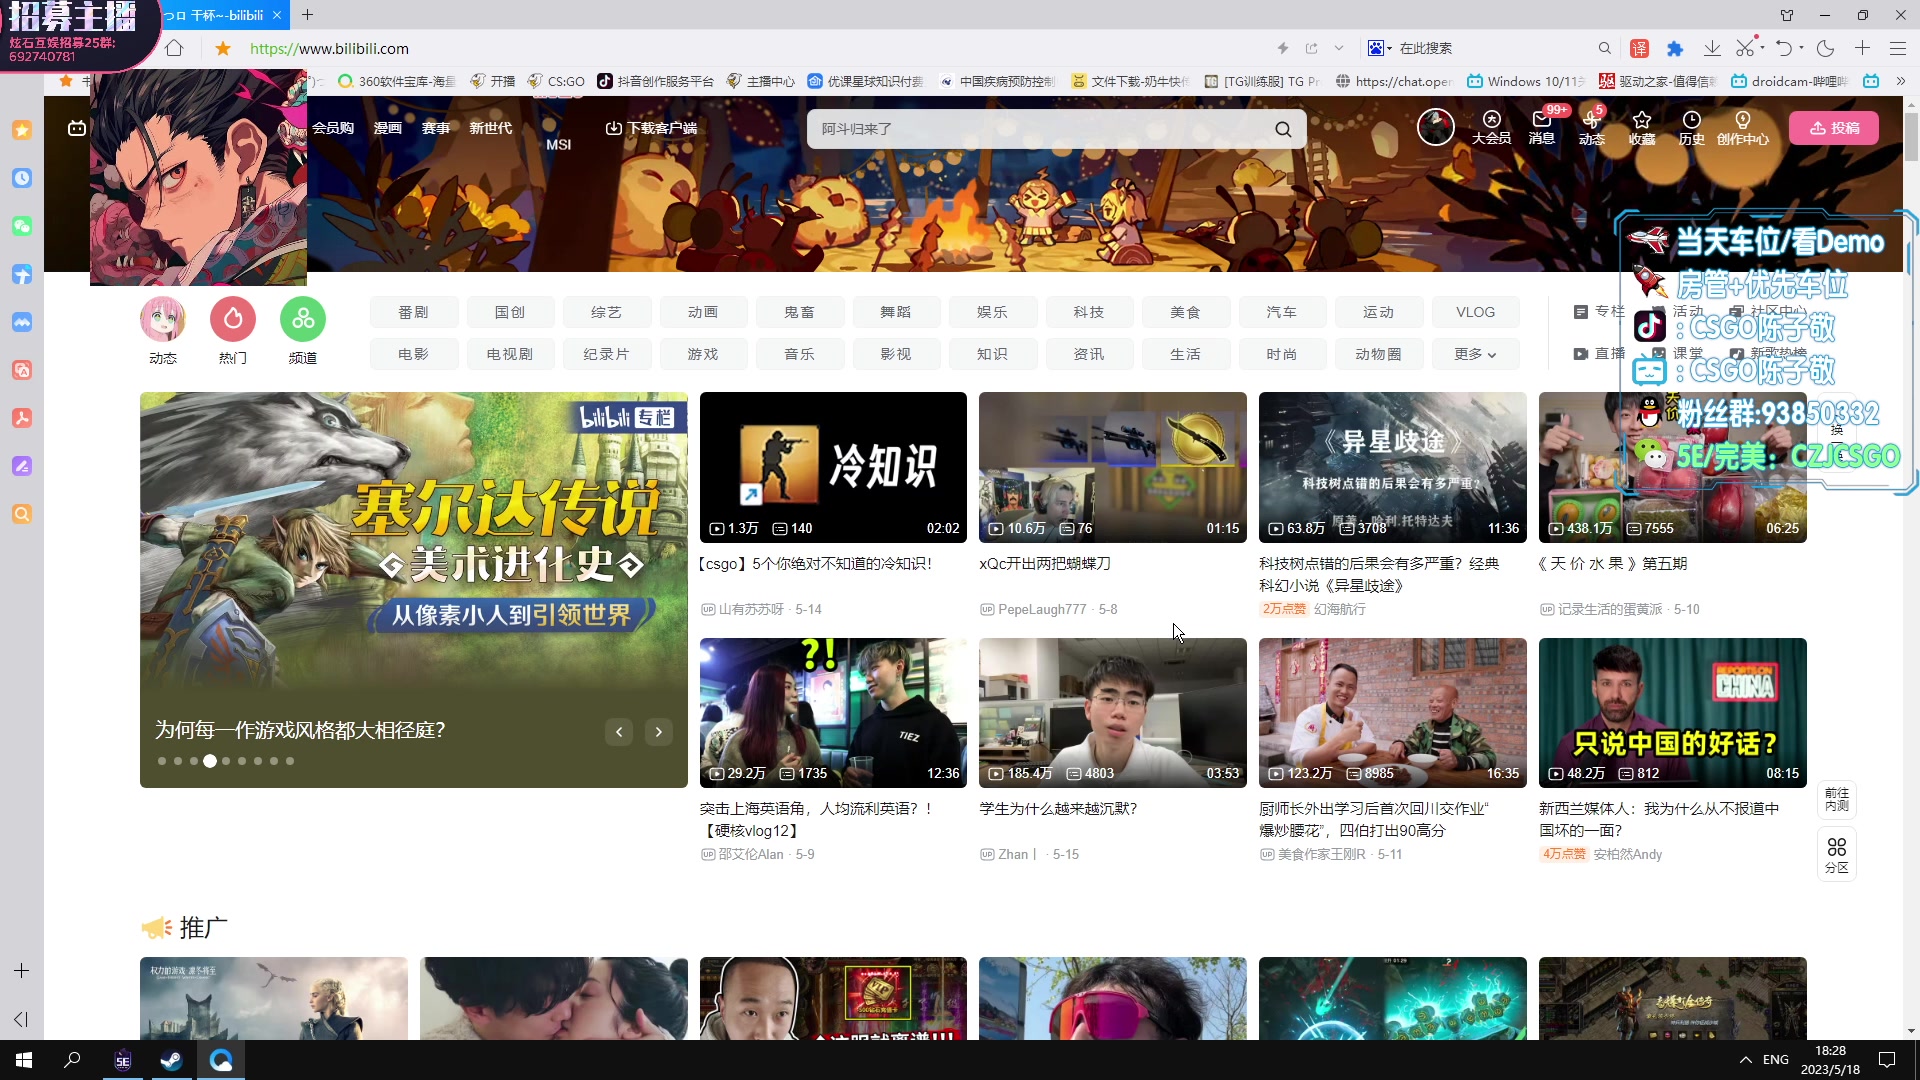Open the 动态 fan-shaped icon in header
Screen dimensions: 1920x1080
[1591, 120]
